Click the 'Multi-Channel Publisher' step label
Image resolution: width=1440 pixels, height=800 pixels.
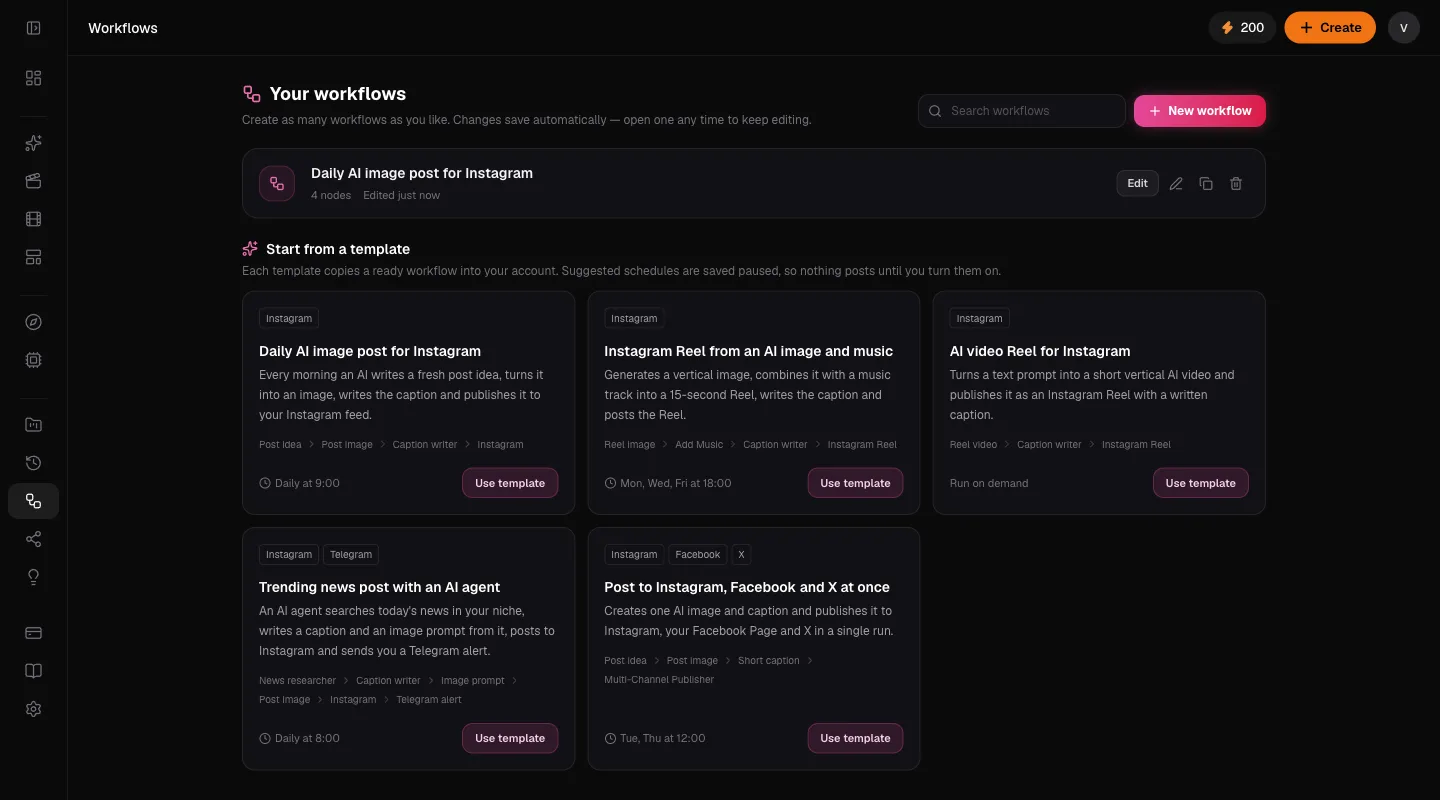coord(659,680)
